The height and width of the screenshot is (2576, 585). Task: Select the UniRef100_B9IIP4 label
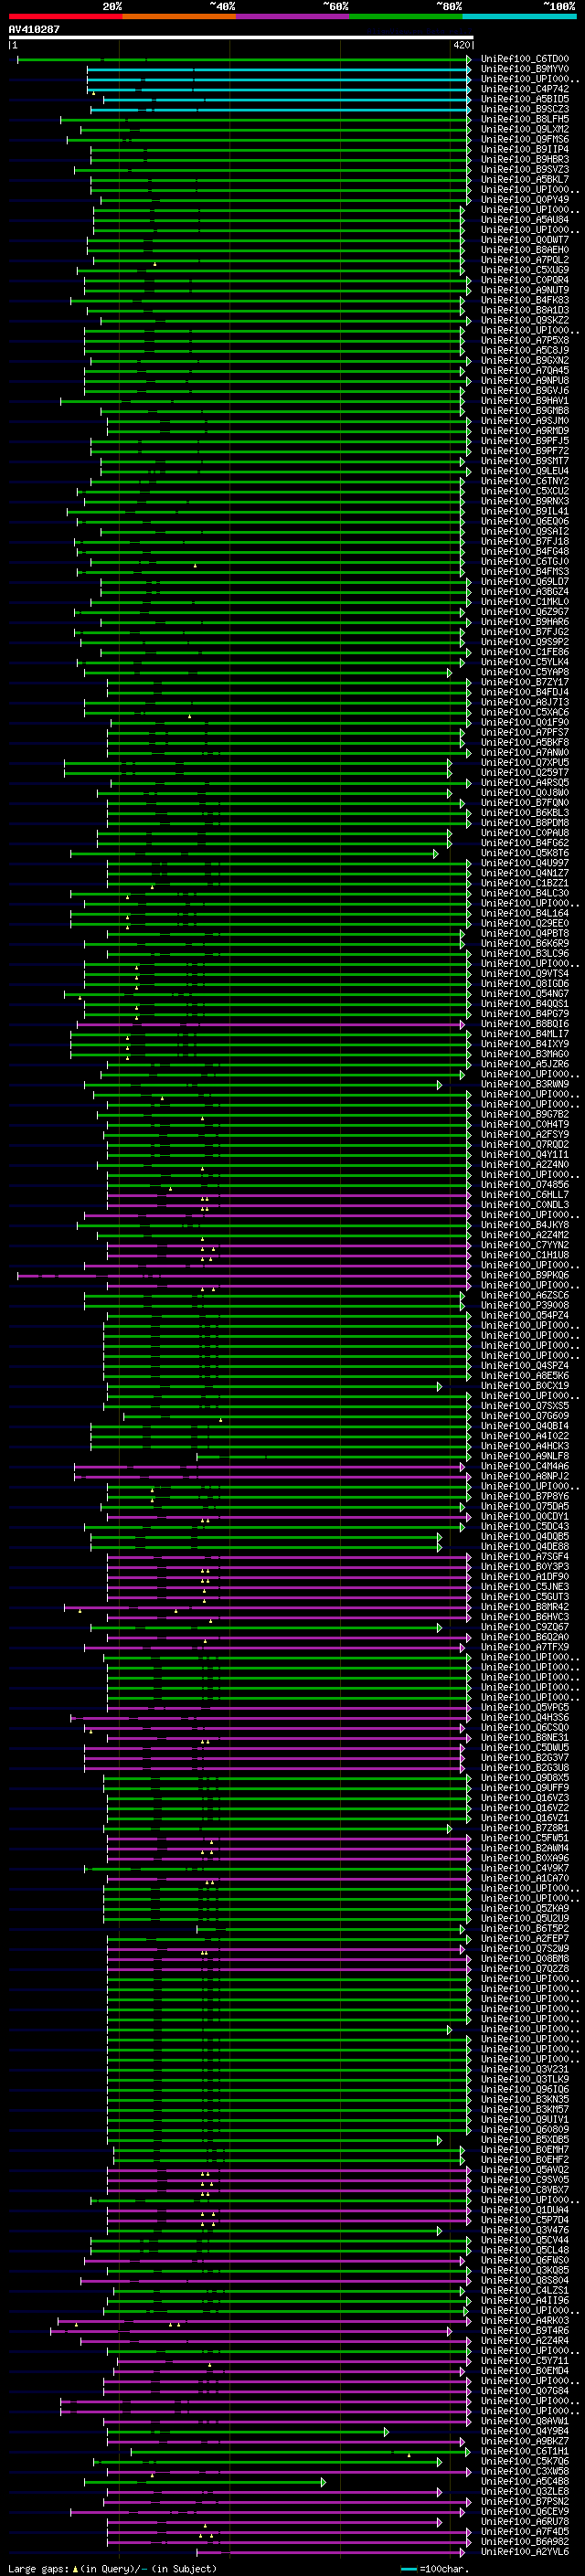click(x=525, y=149)
